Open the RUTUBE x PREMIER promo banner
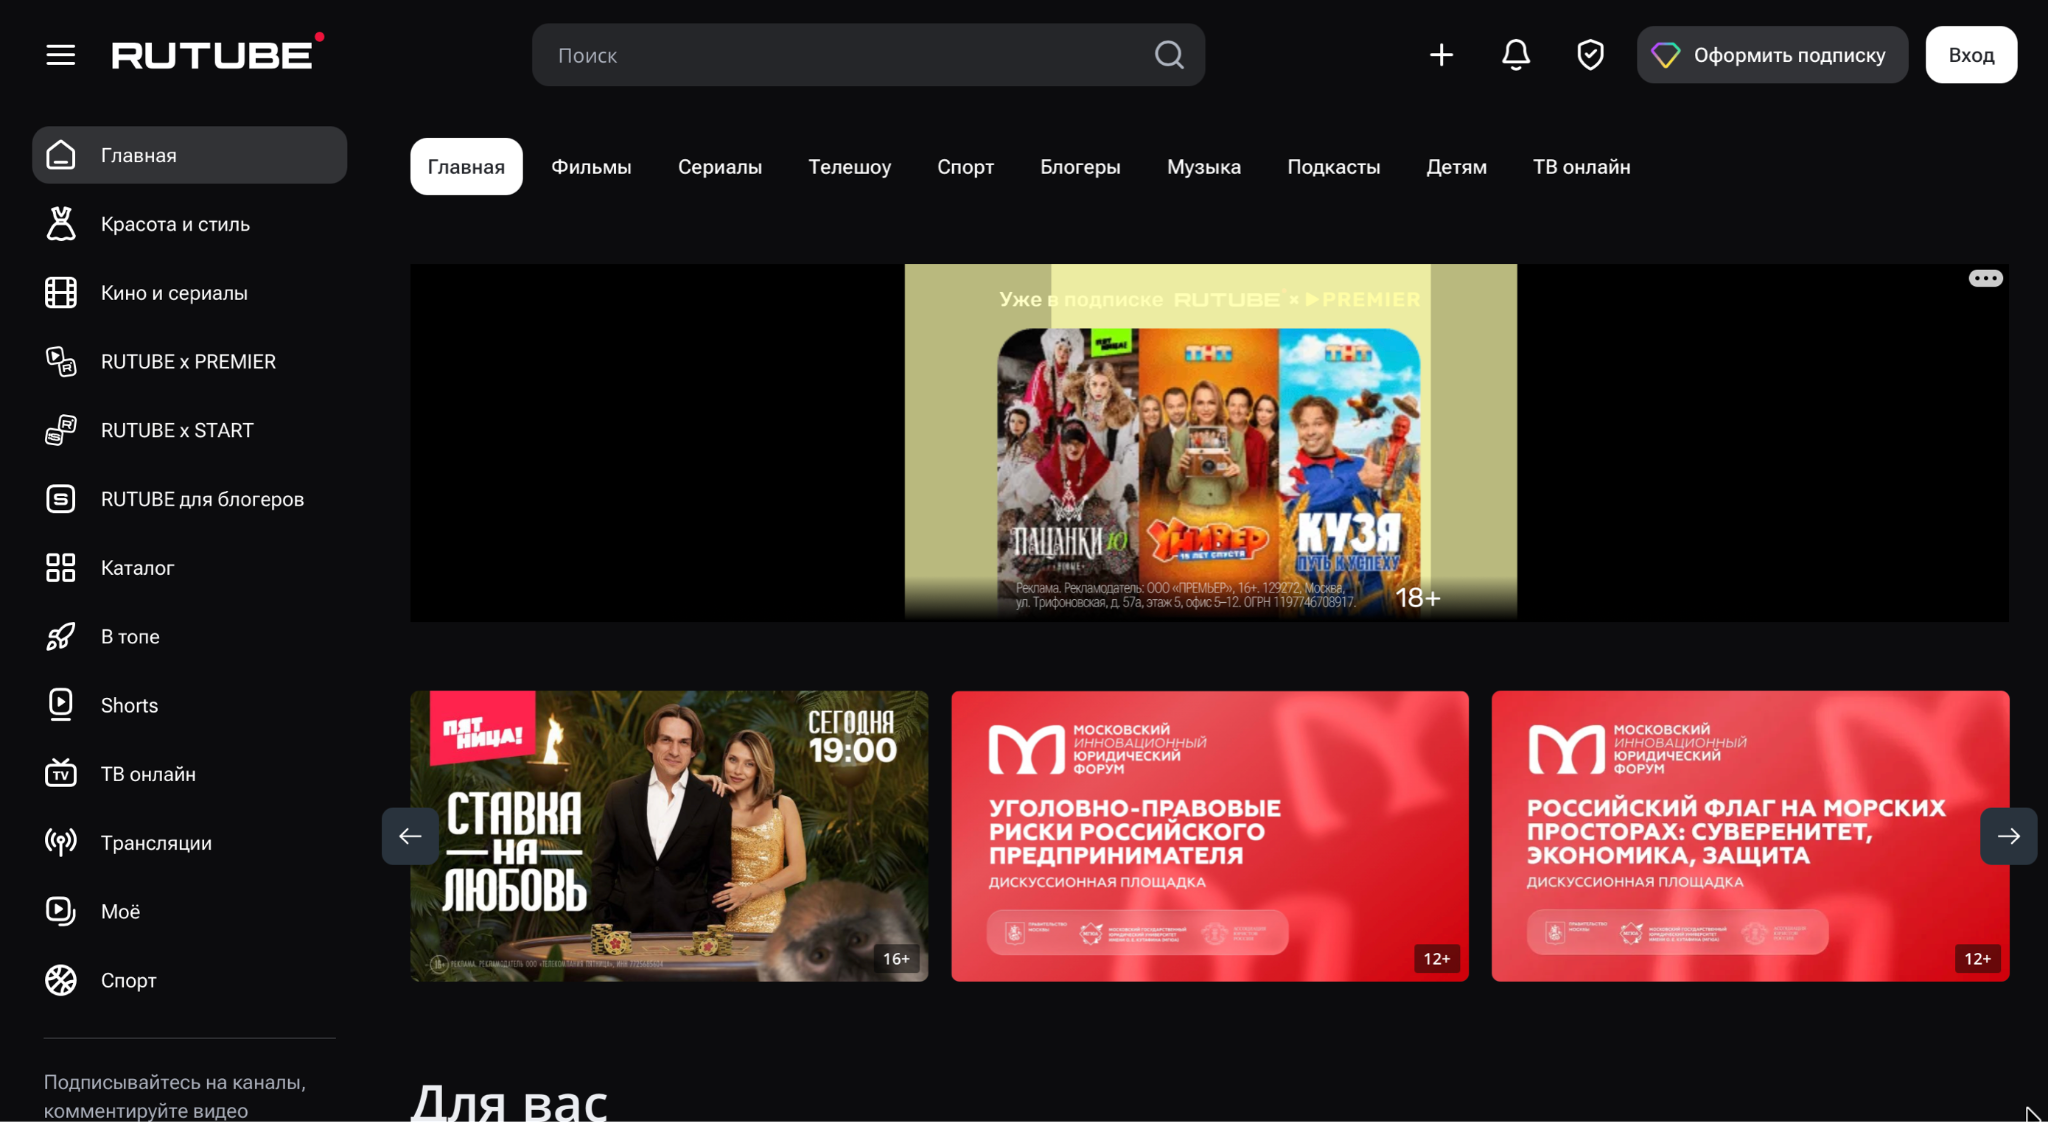This screenshot has height=1122, width=2048. pos(1210,442)
